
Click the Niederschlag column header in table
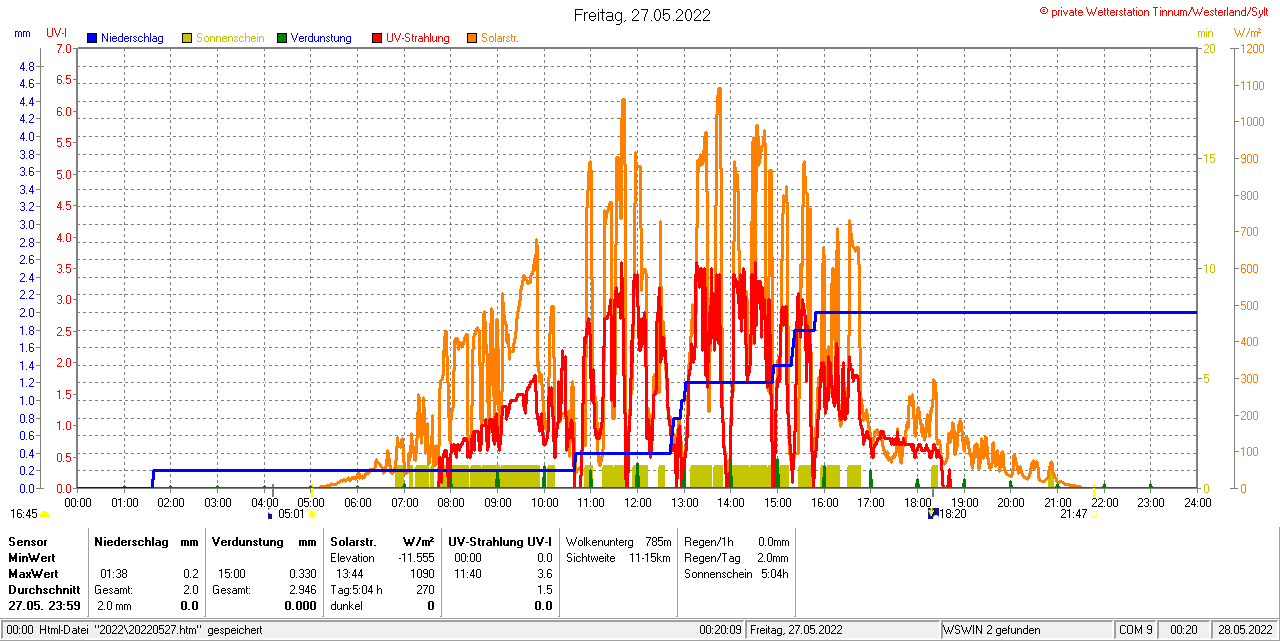coord(132,541)
